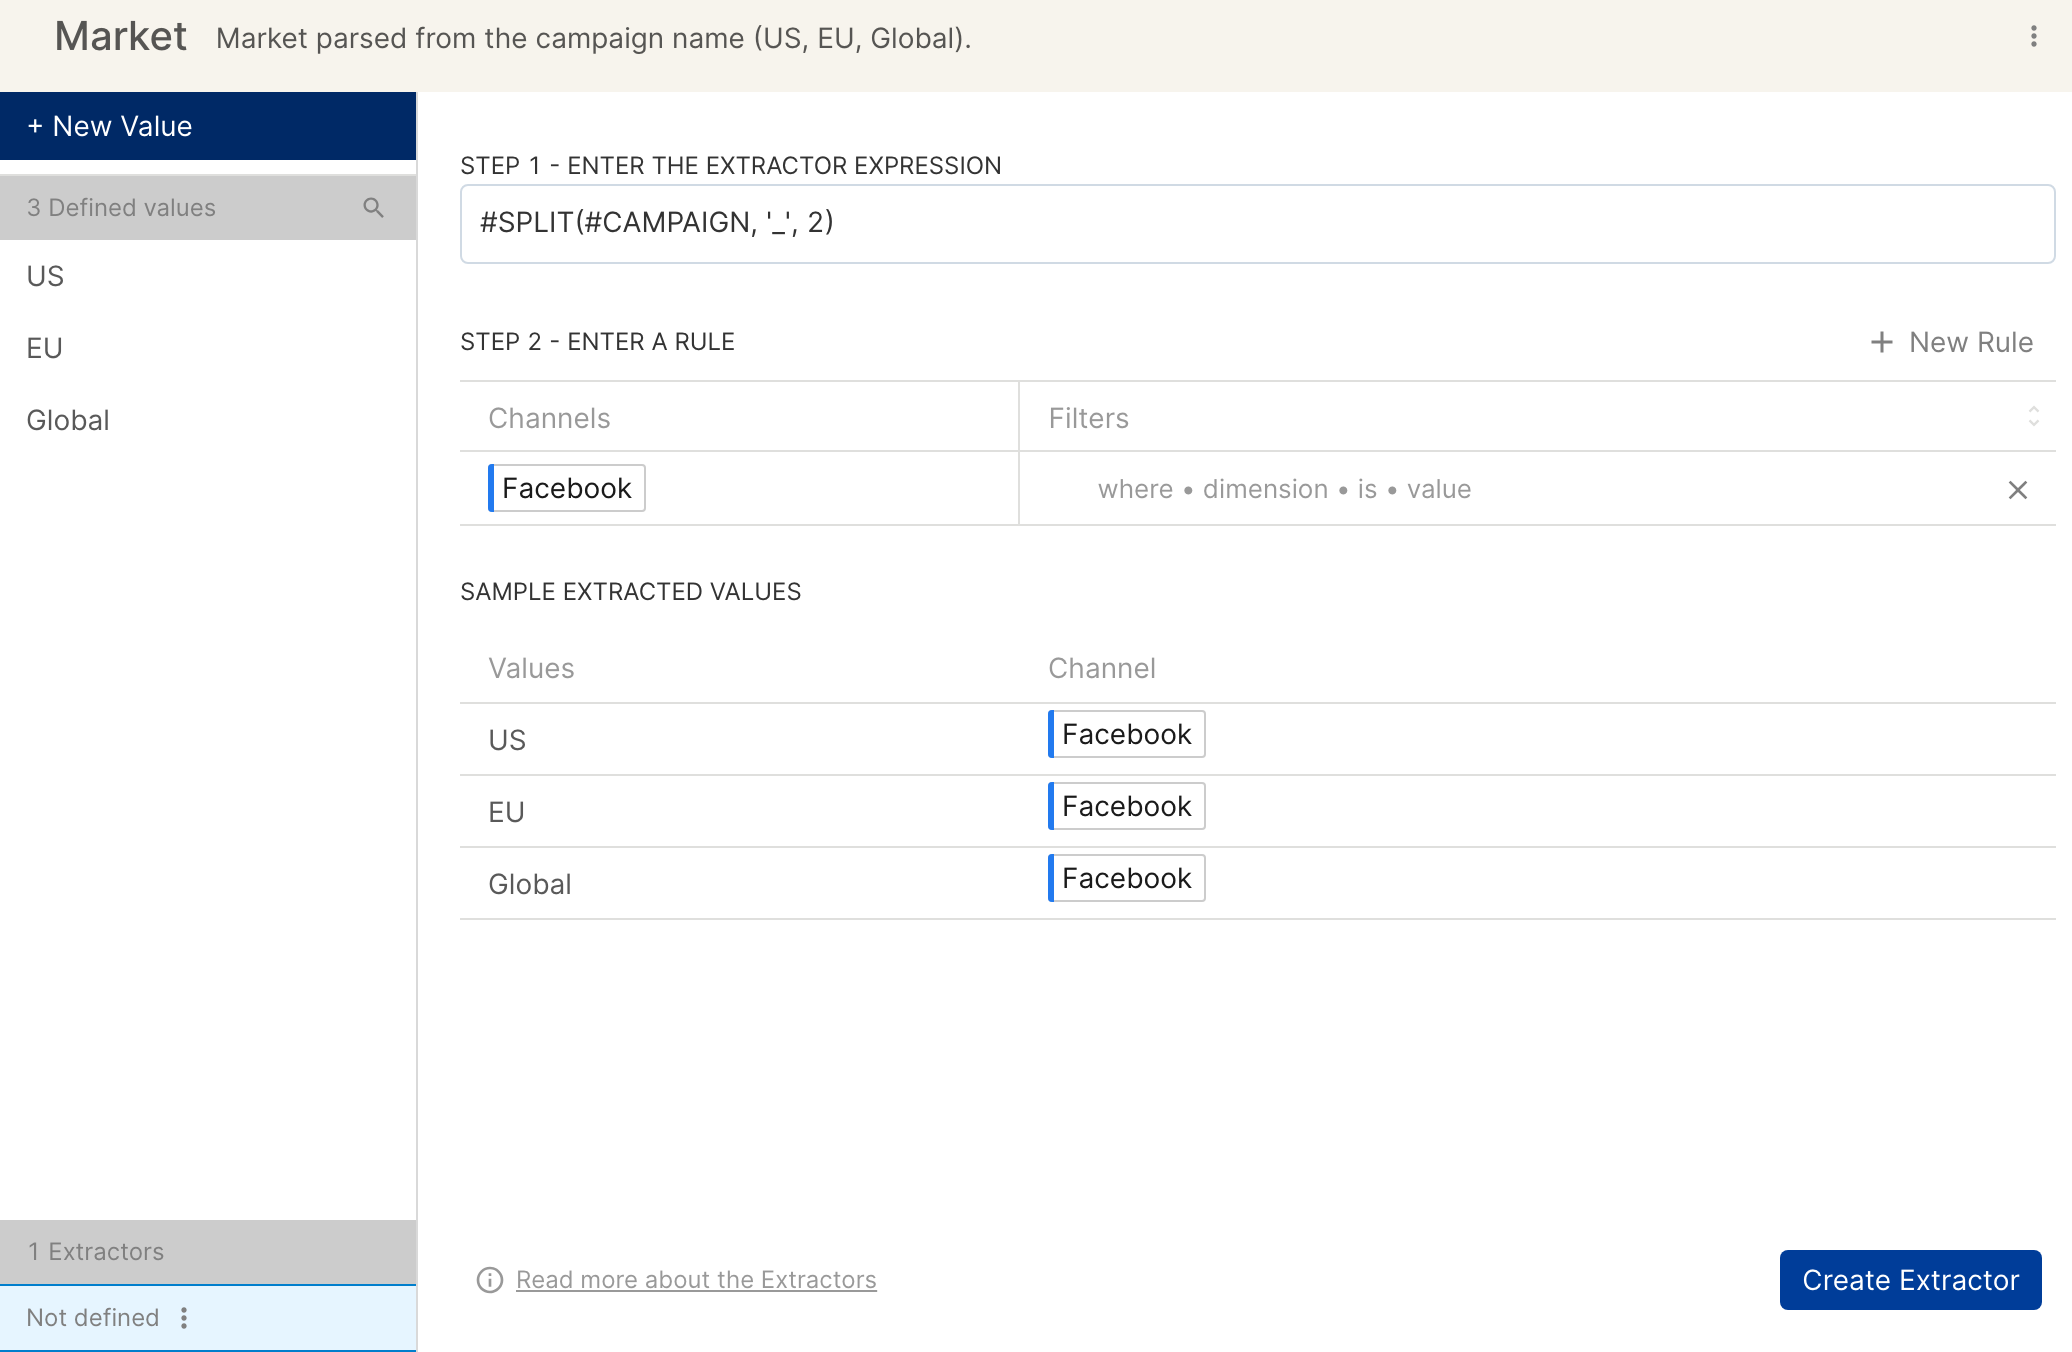The image size is (2072, 1352).
Task: Select the EU defined value
Action: pyautogui.click(x=208, y=348)
